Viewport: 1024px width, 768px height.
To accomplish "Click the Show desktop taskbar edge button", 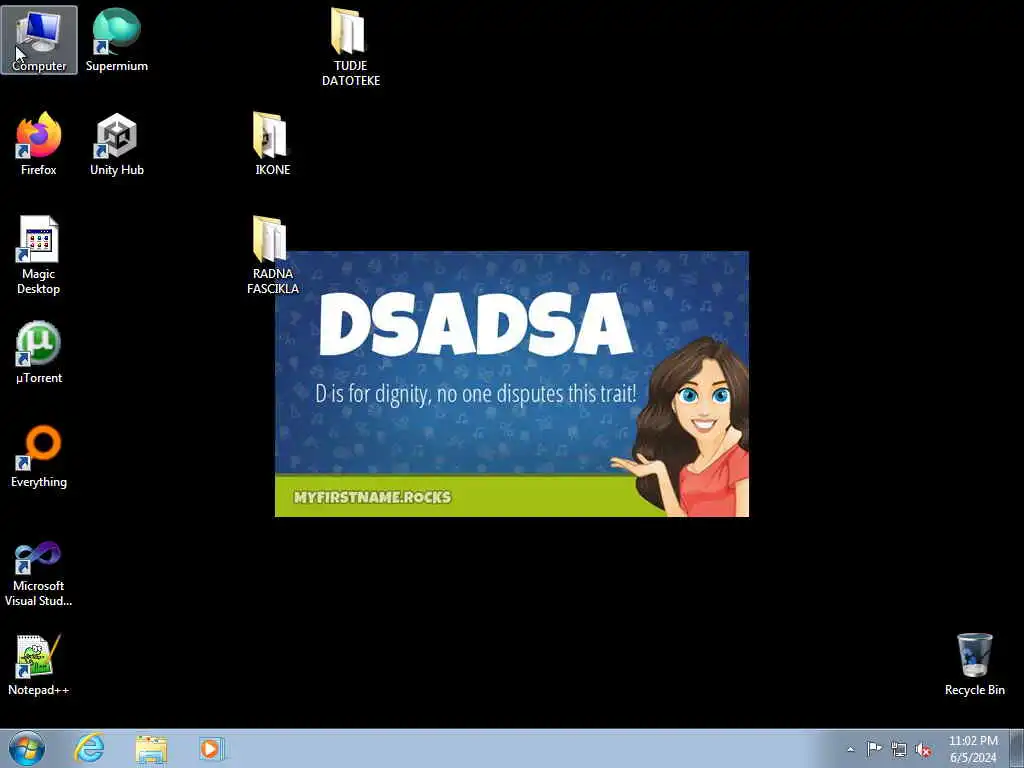I will coord(1017,748).
